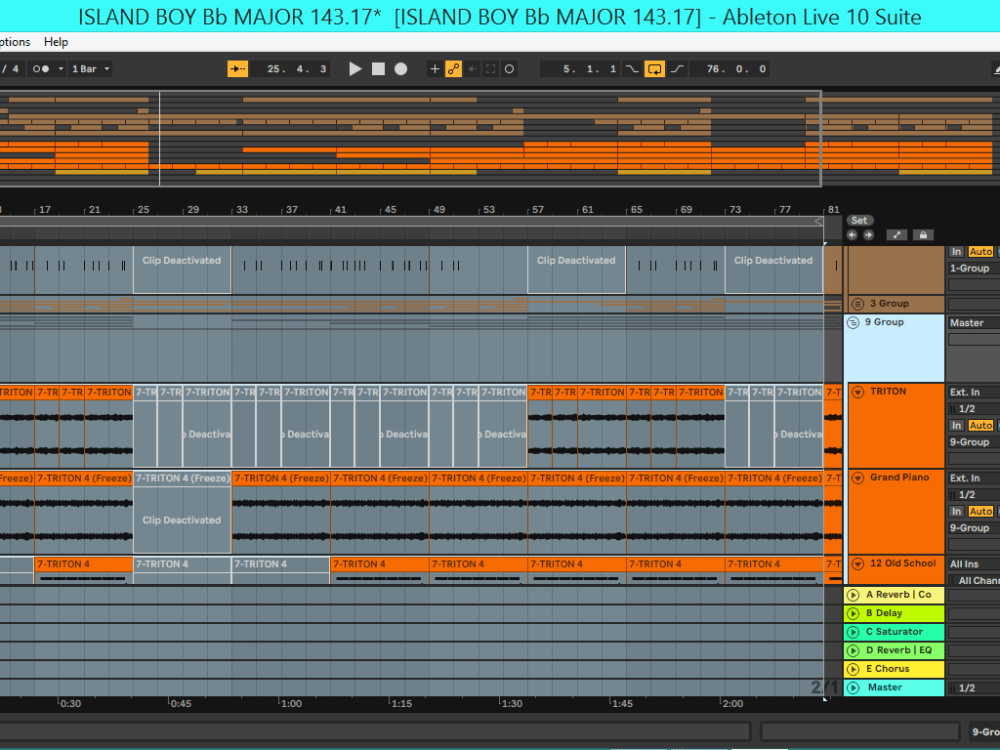Jump to the previous locator arrow
This screenshot has height=750, width=1000.
[x=851, y=235]
